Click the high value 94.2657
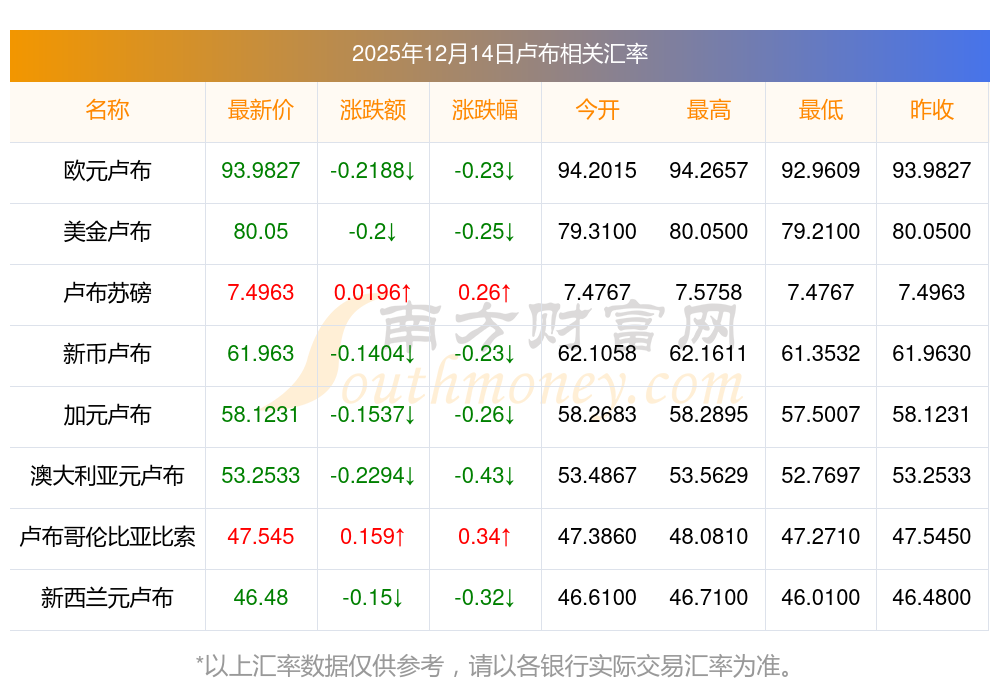This screenshot has width=1000, height=697. (709, 170)
